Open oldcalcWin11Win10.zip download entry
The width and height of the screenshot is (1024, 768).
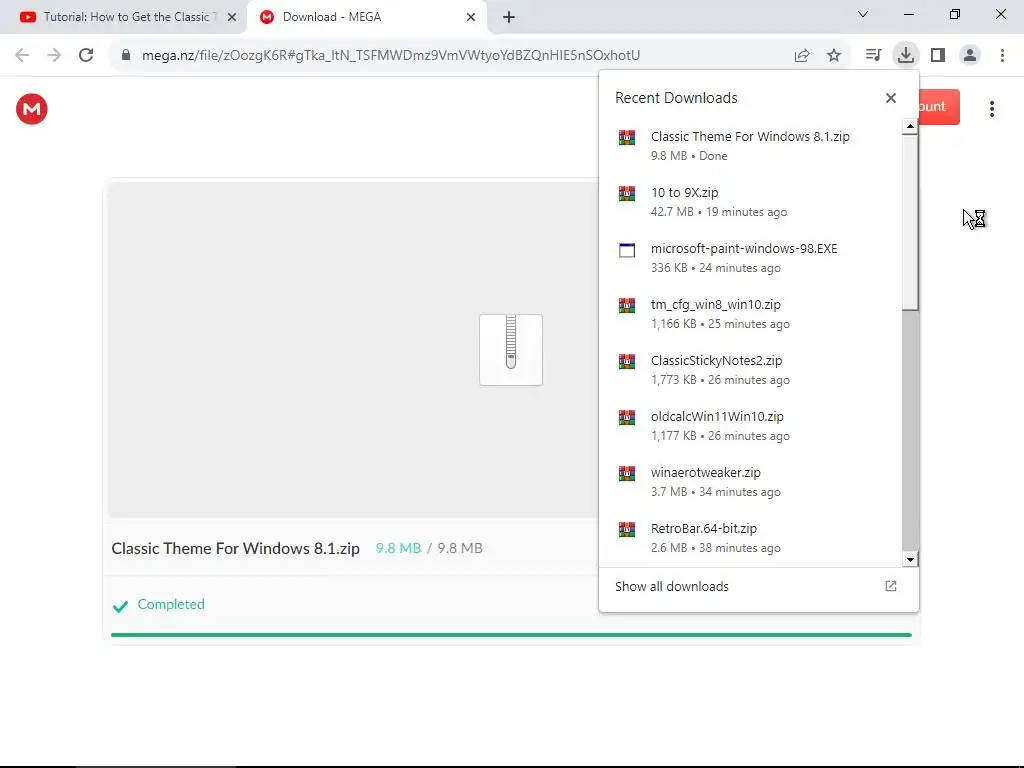click(750, 426)
